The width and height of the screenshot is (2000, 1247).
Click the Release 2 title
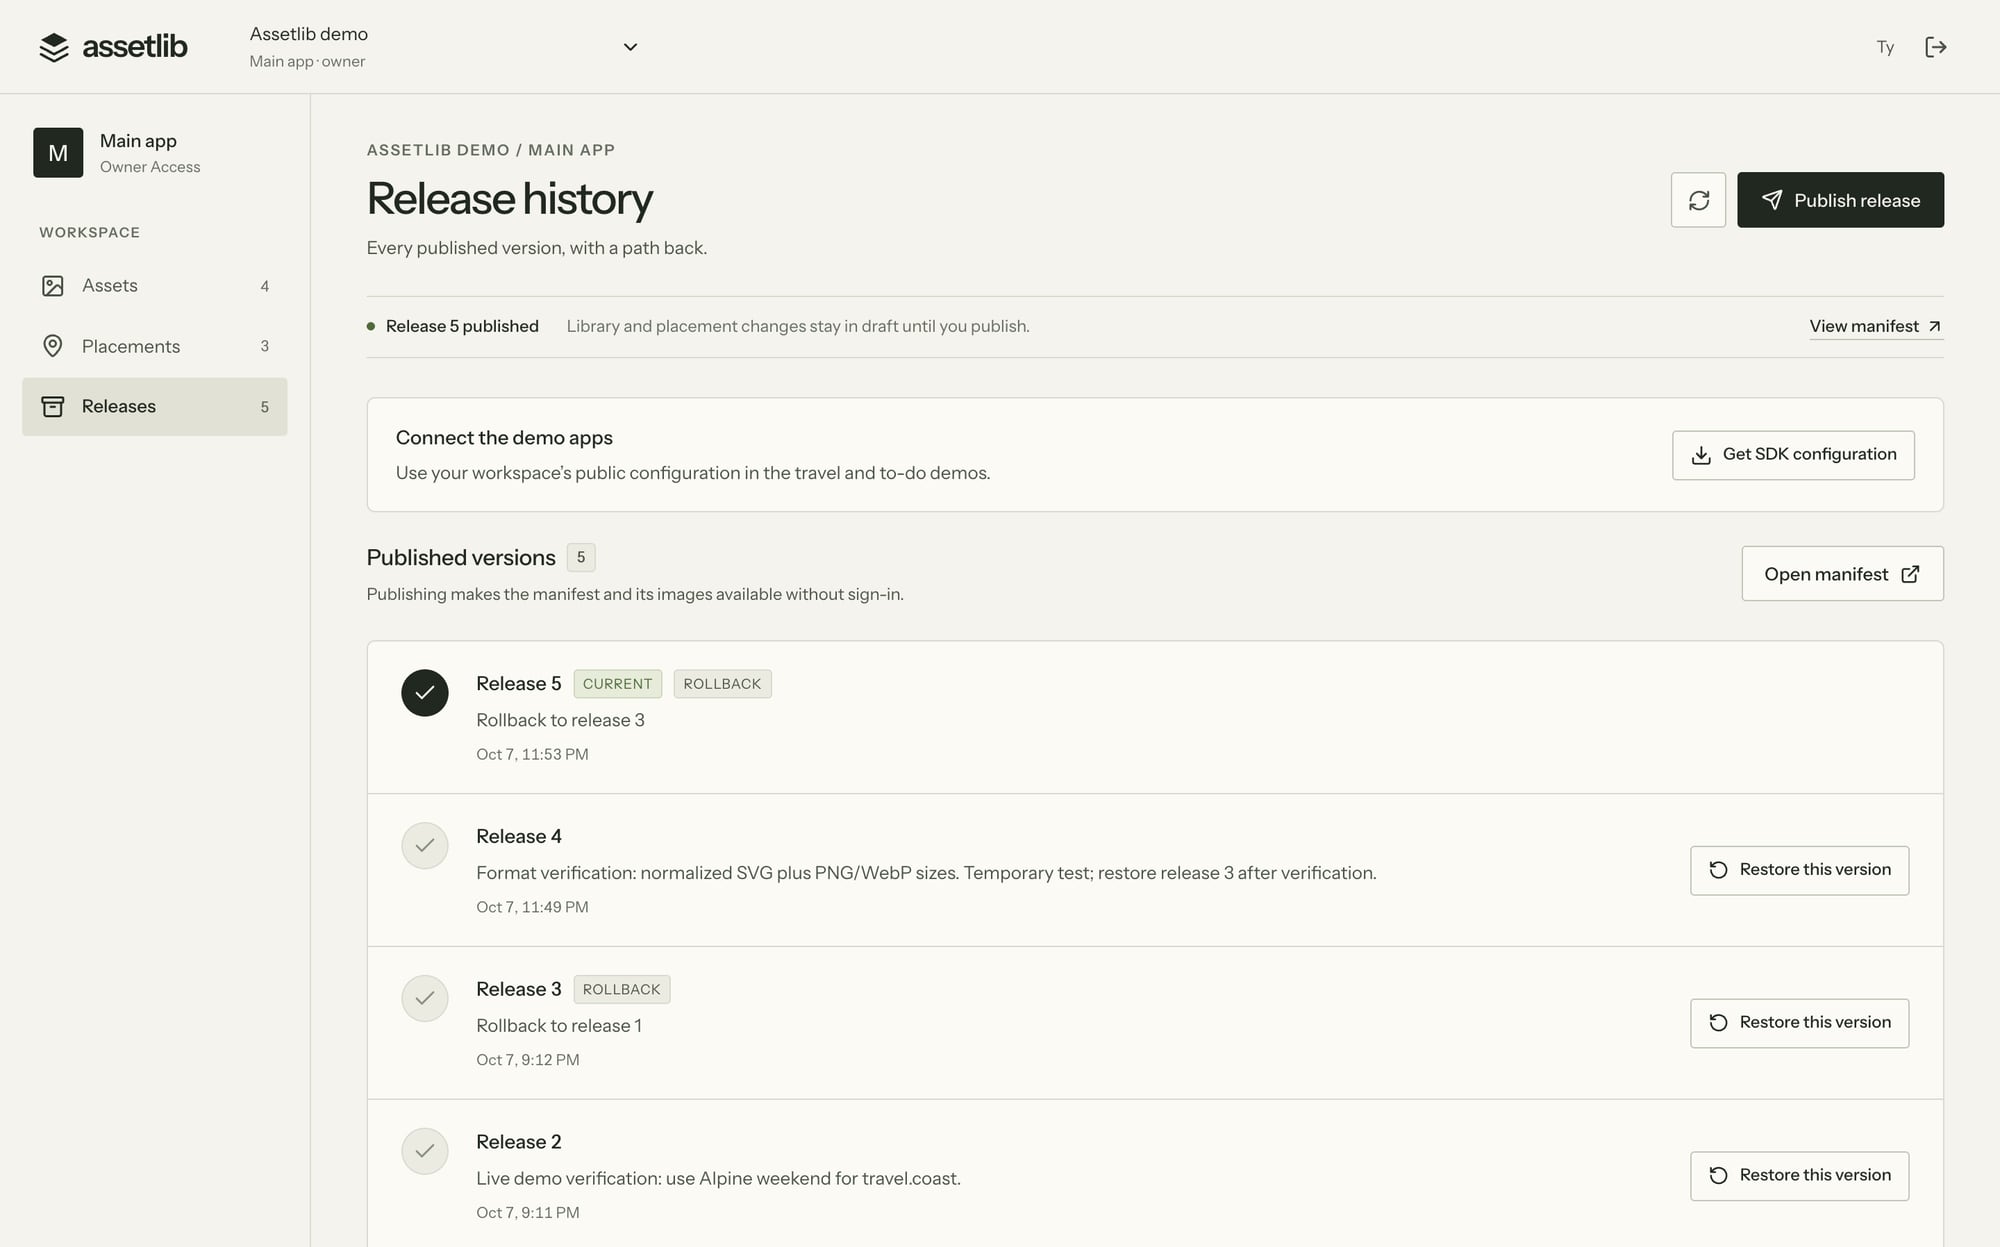(518, 1142)
